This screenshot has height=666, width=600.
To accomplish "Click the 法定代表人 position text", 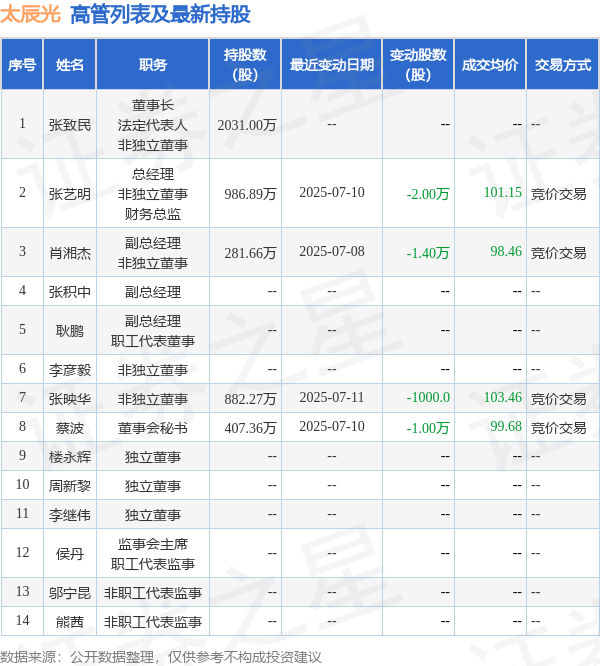I will (152, 125).
